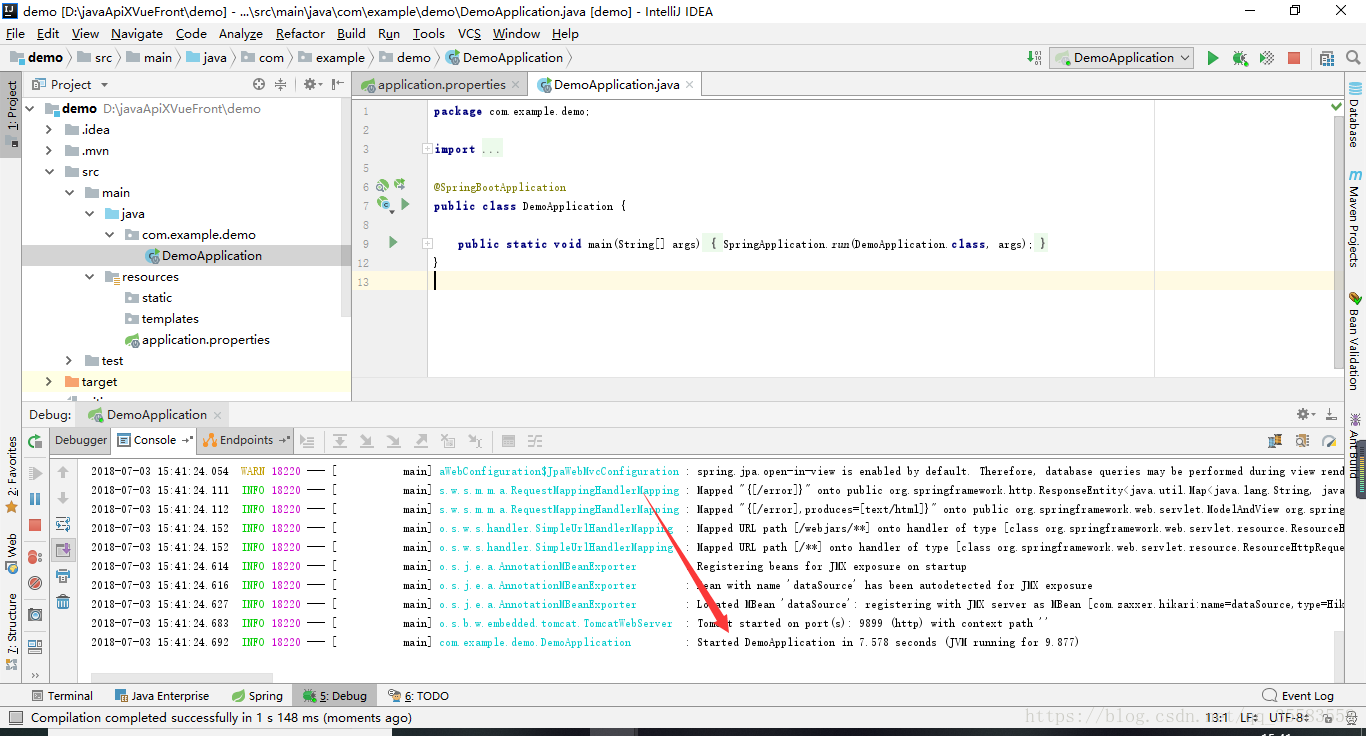Switch to application.properties editor tab
1366x736 pixels.
pyautogui.click(x=441, y=85)
